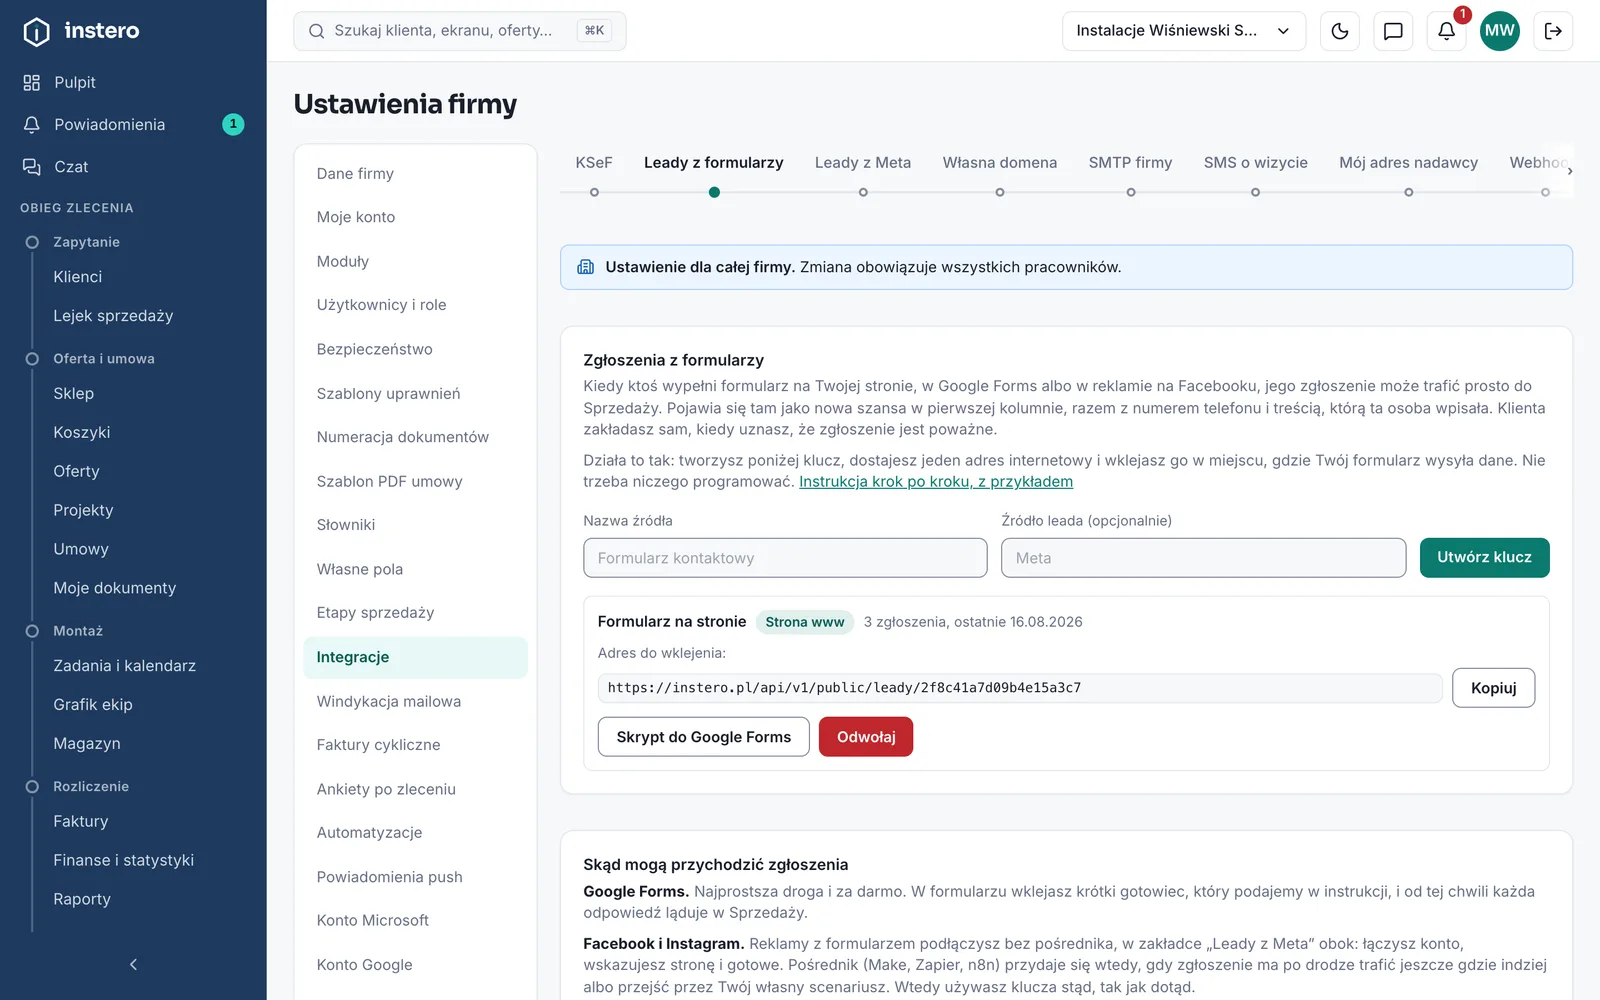Open Automatyzacje settings
This screenshot has width=1600, height=1000.
pyautogui.click(x=415, y=833)
